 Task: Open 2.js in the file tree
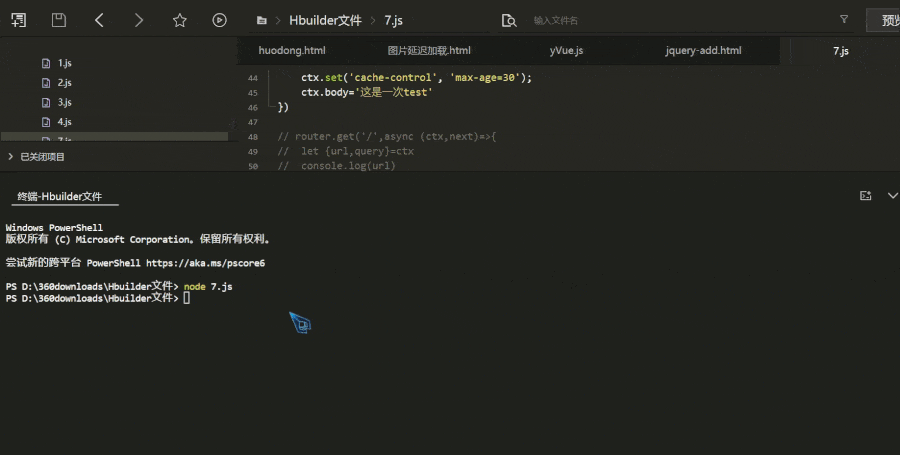point(64,83)
